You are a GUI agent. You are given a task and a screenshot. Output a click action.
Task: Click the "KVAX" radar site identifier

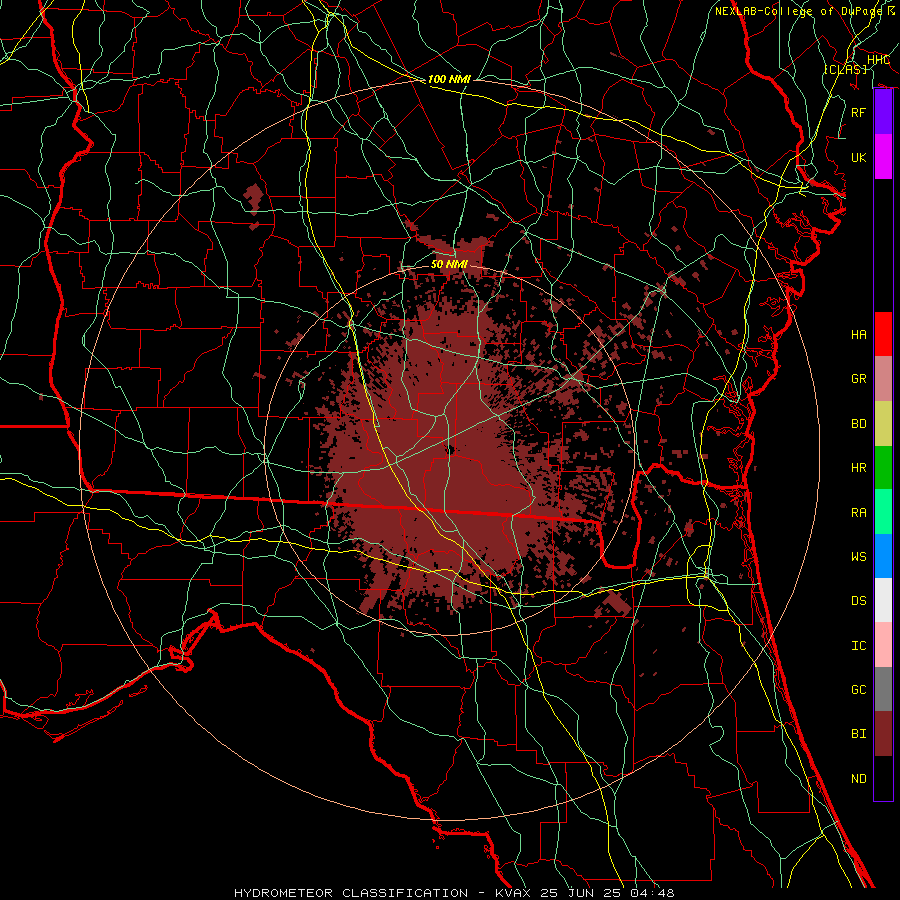point(513,893)
